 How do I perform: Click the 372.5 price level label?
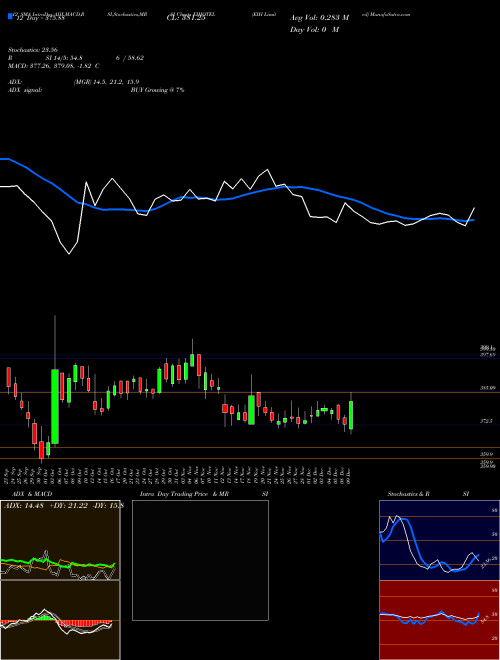pos(486,421)
